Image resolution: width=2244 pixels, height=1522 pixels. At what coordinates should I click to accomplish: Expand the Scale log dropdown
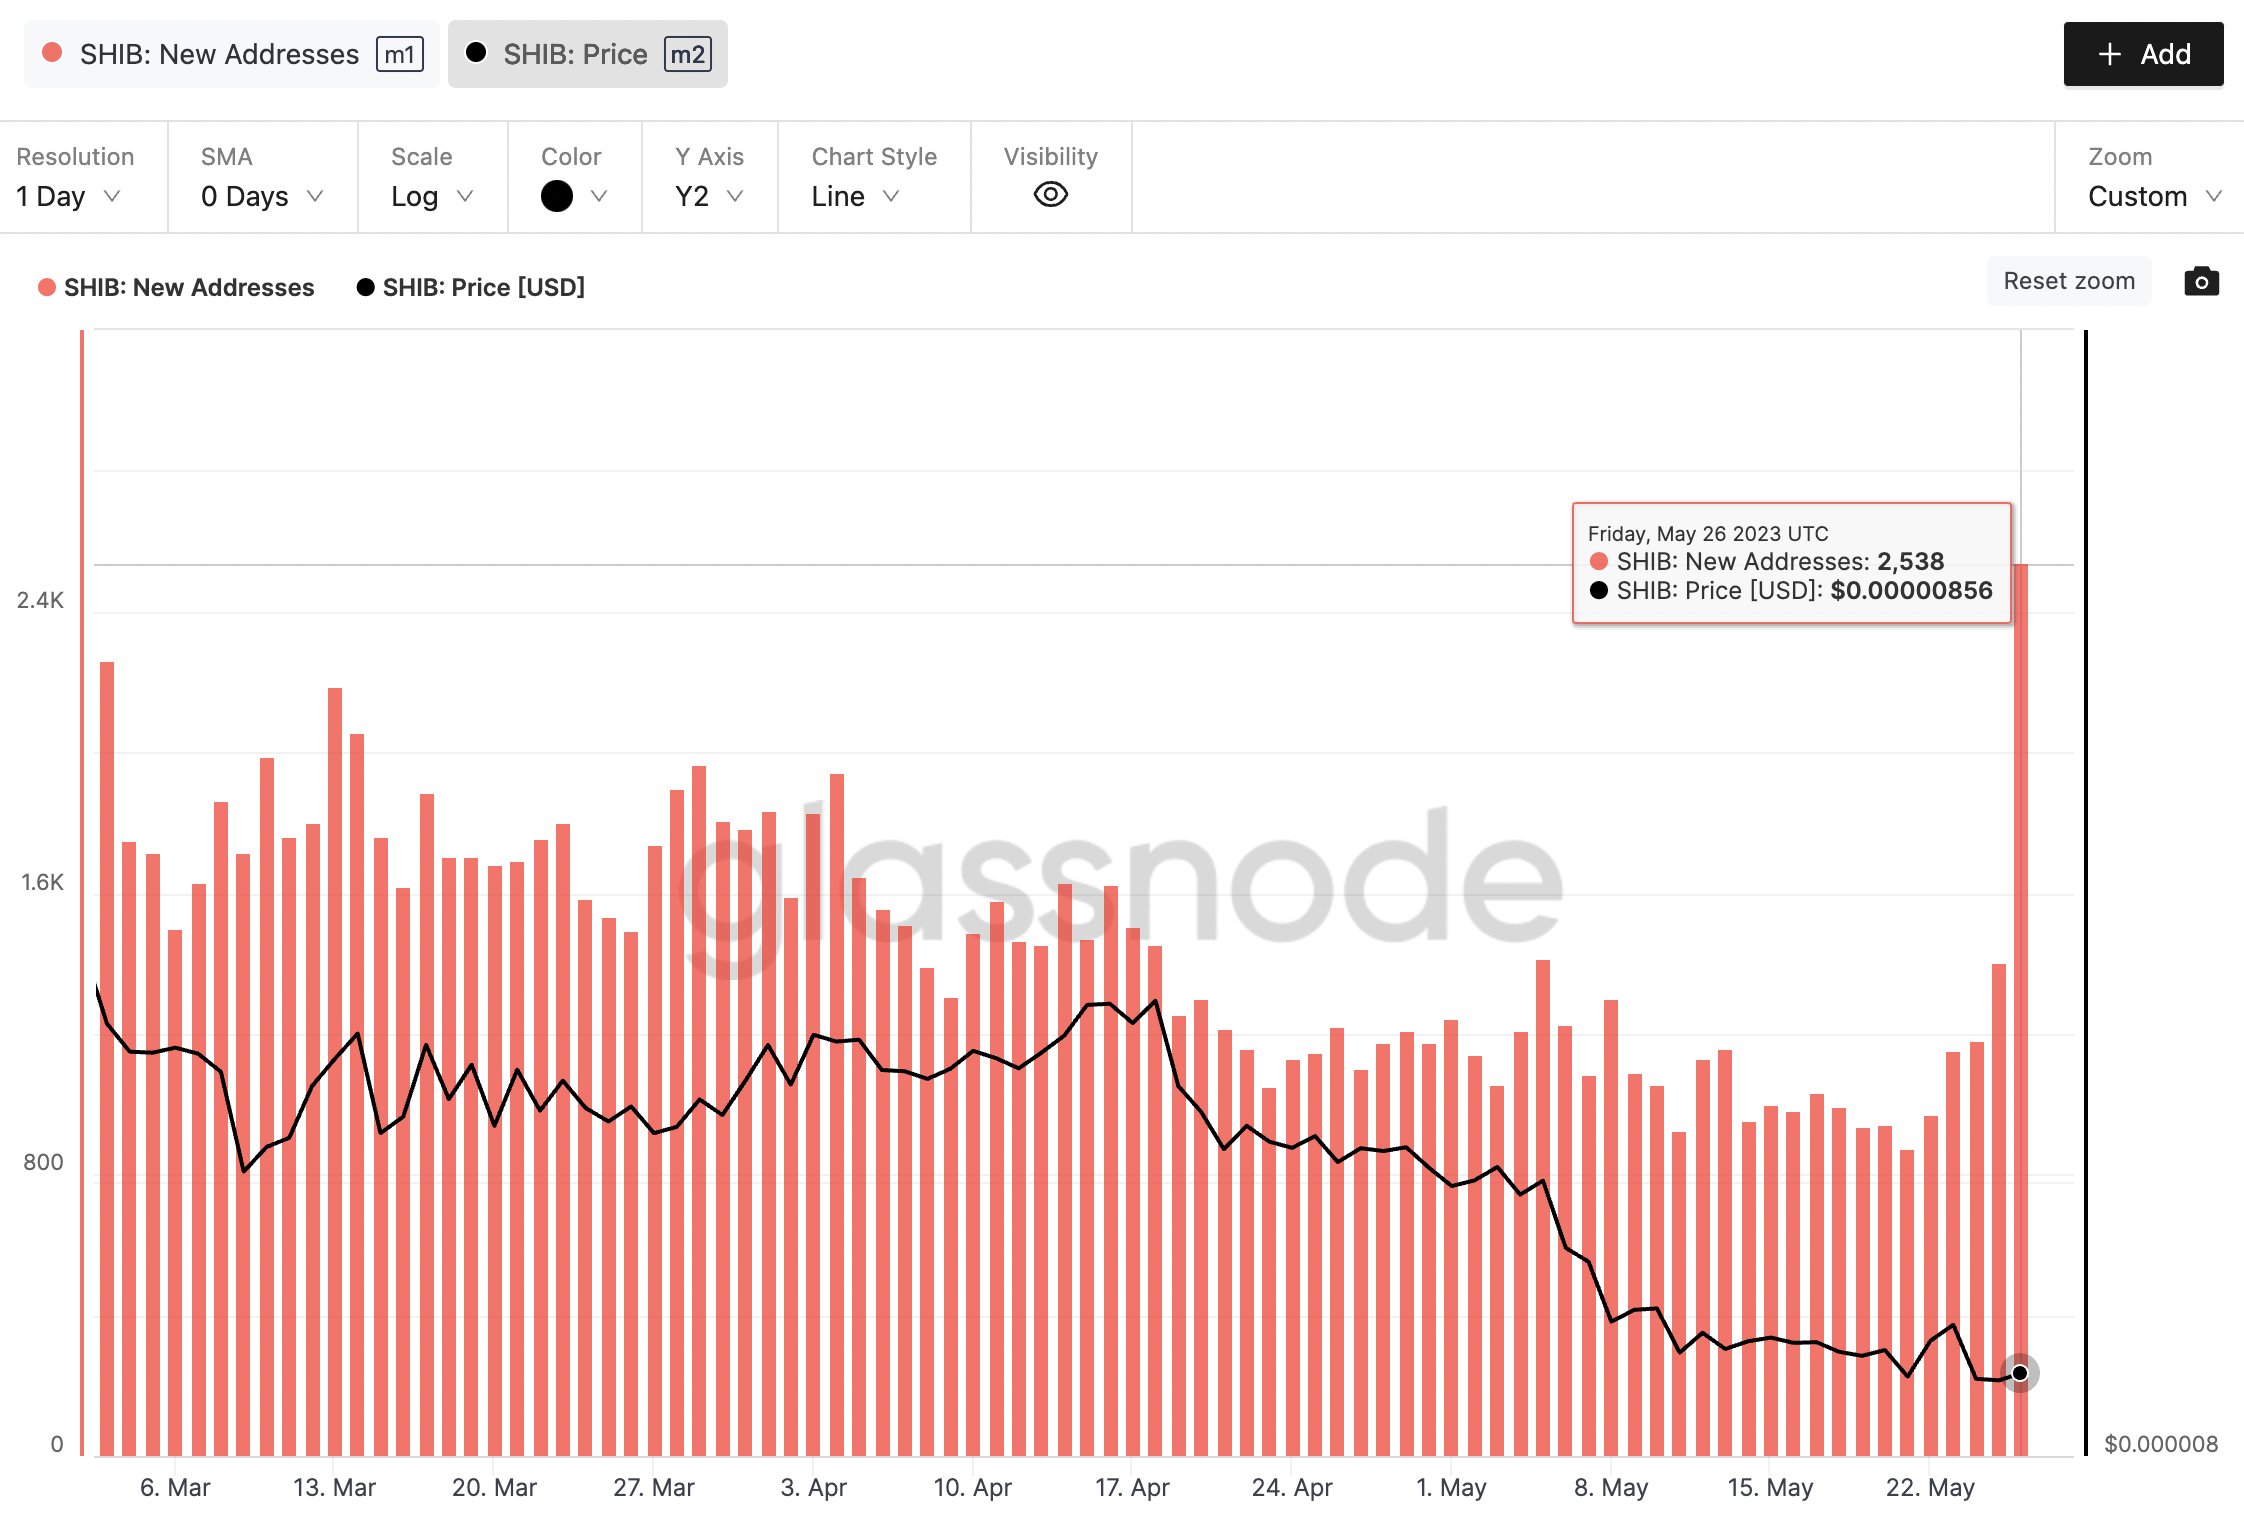[x=430, y=192]
